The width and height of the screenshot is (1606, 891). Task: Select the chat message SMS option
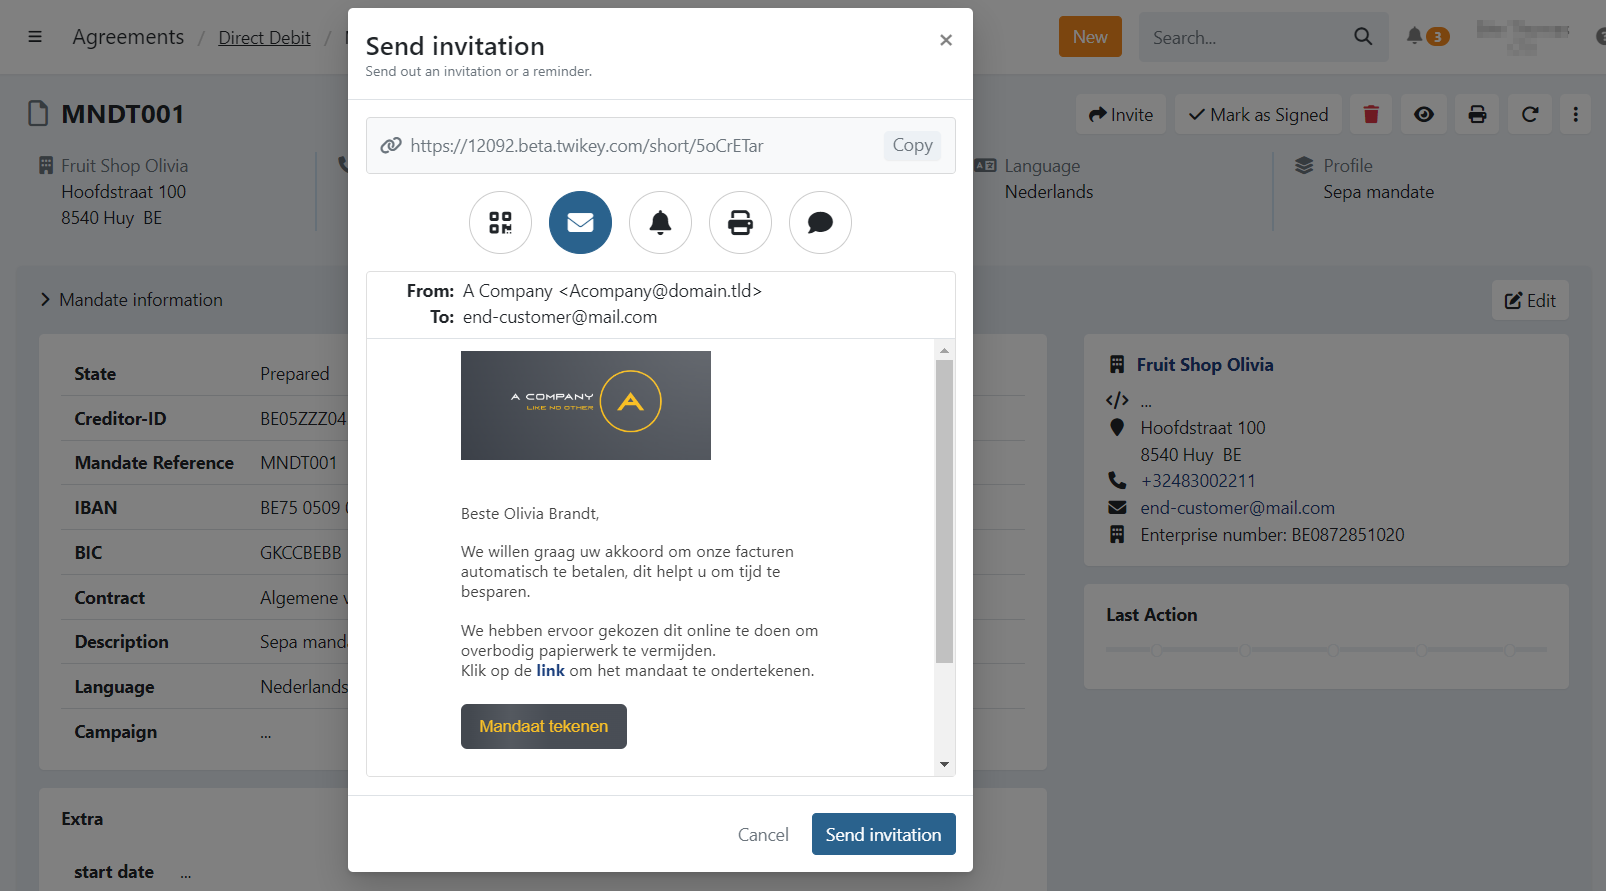(820, 222)
